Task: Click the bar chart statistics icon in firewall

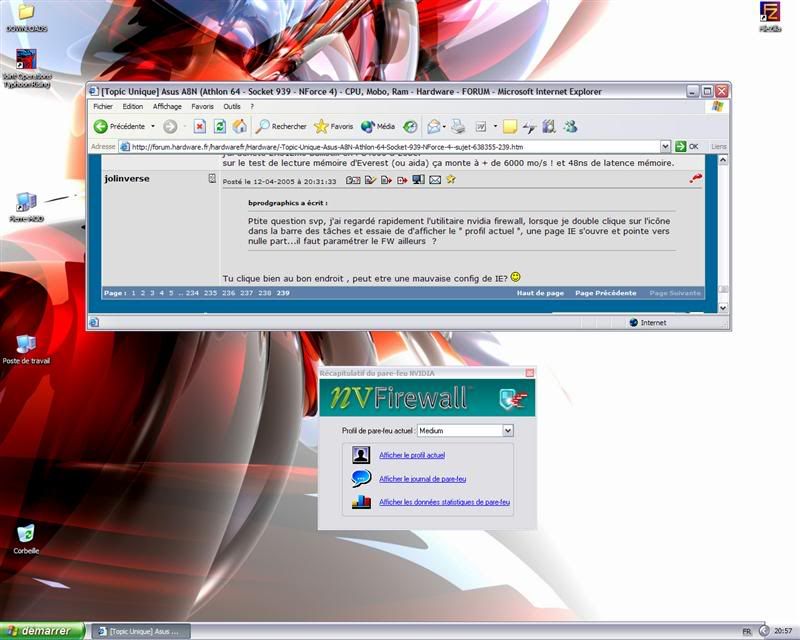Action: click(x=361, y=502)
